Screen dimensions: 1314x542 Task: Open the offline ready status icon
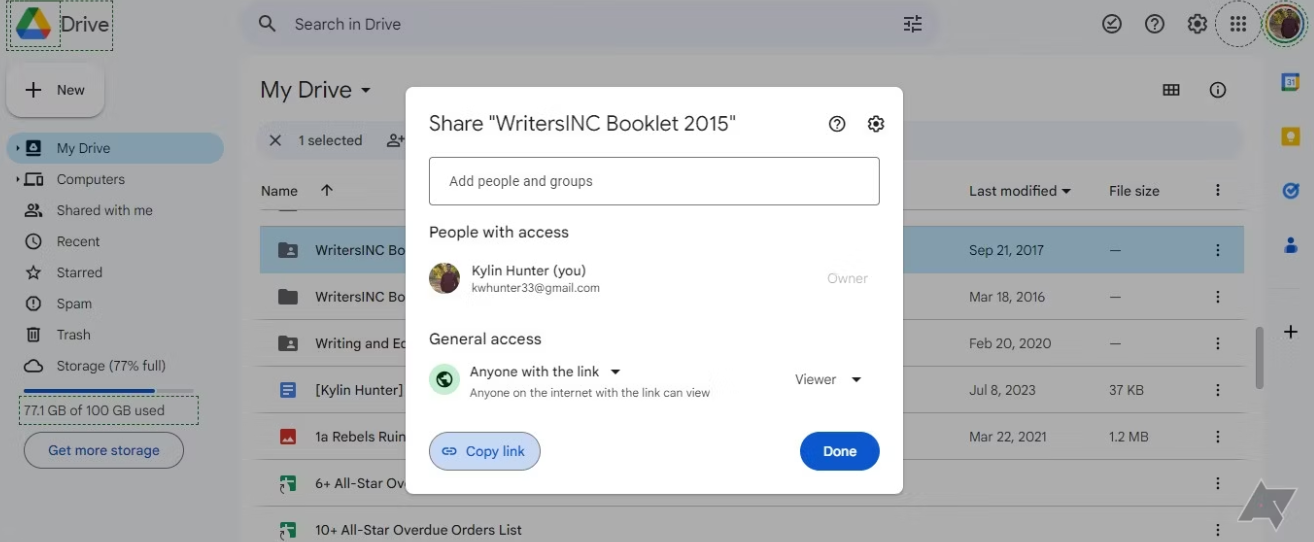coord(1112,24)
